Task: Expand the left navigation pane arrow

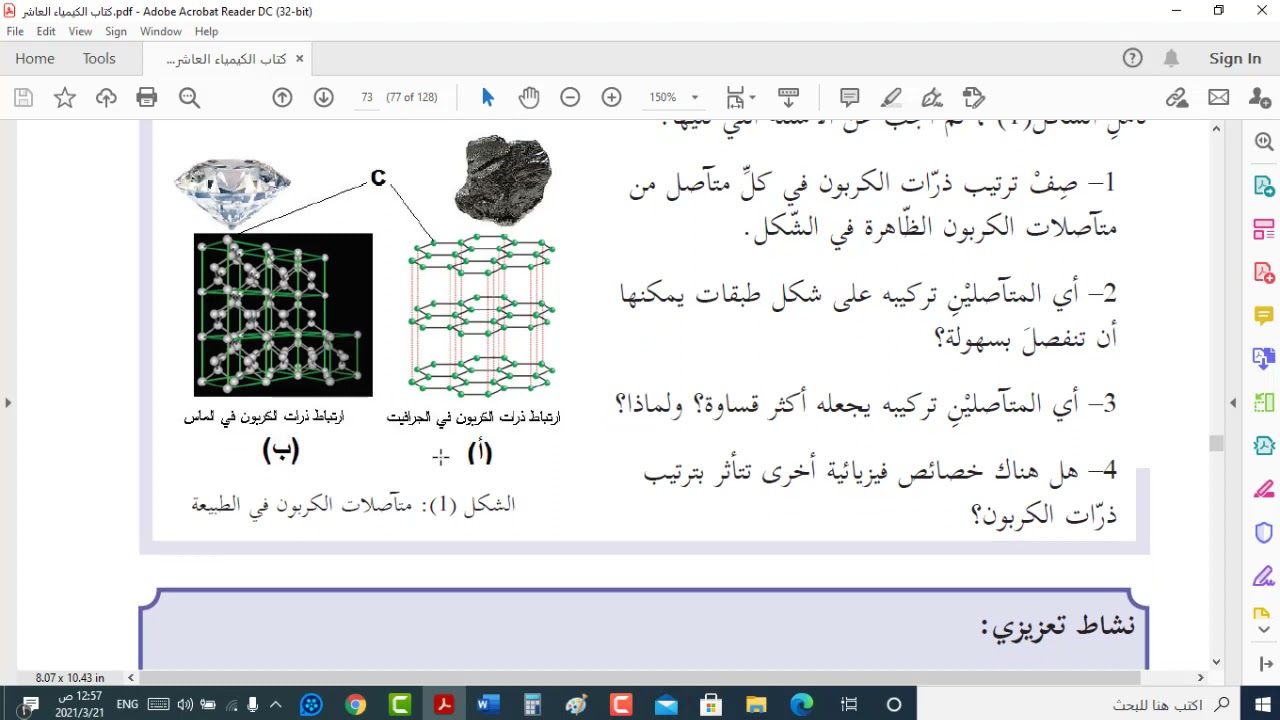Action: click(x=8, y=403)
